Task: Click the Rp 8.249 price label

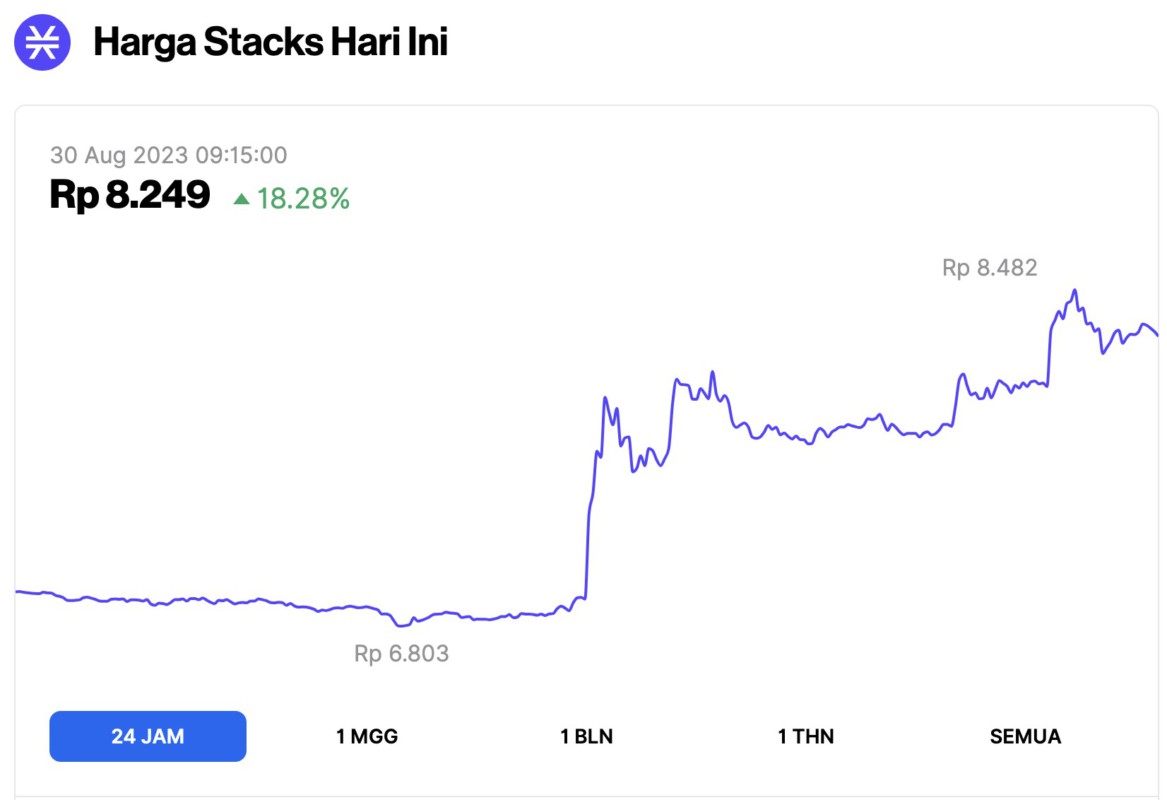Action: pos(130,195)
